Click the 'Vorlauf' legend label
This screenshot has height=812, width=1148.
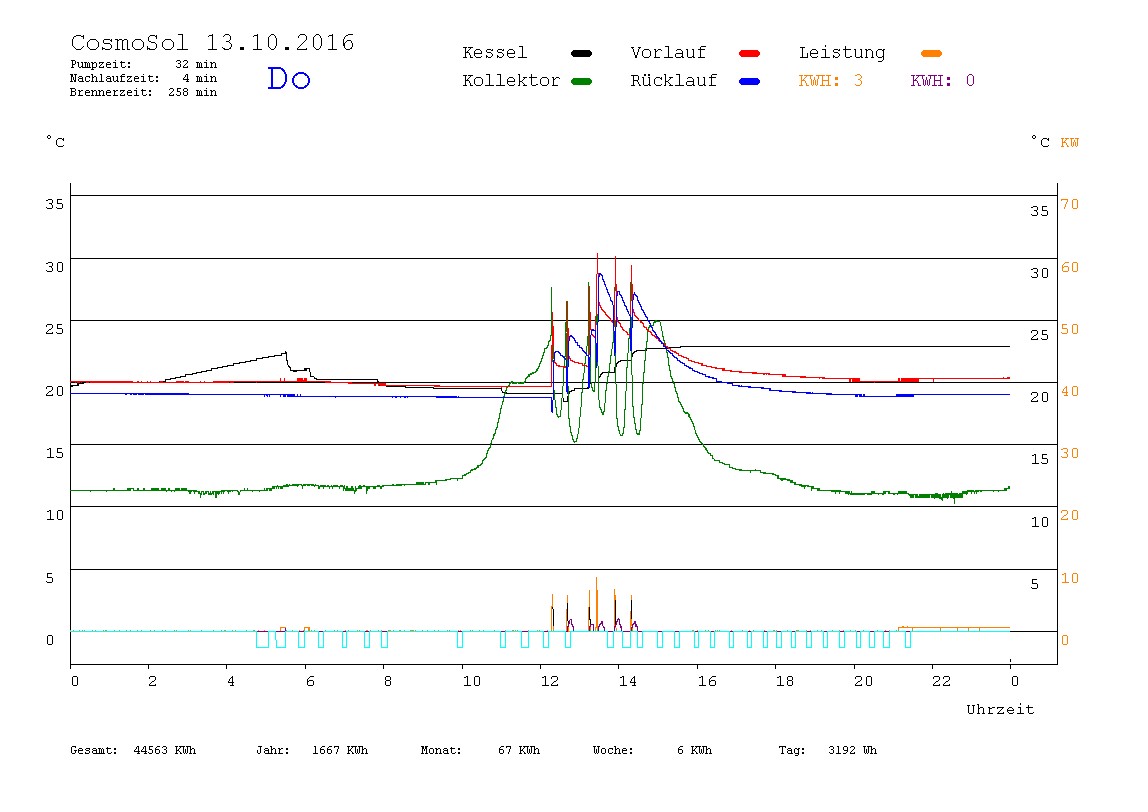pyautogui.click(x=668, y=53)
